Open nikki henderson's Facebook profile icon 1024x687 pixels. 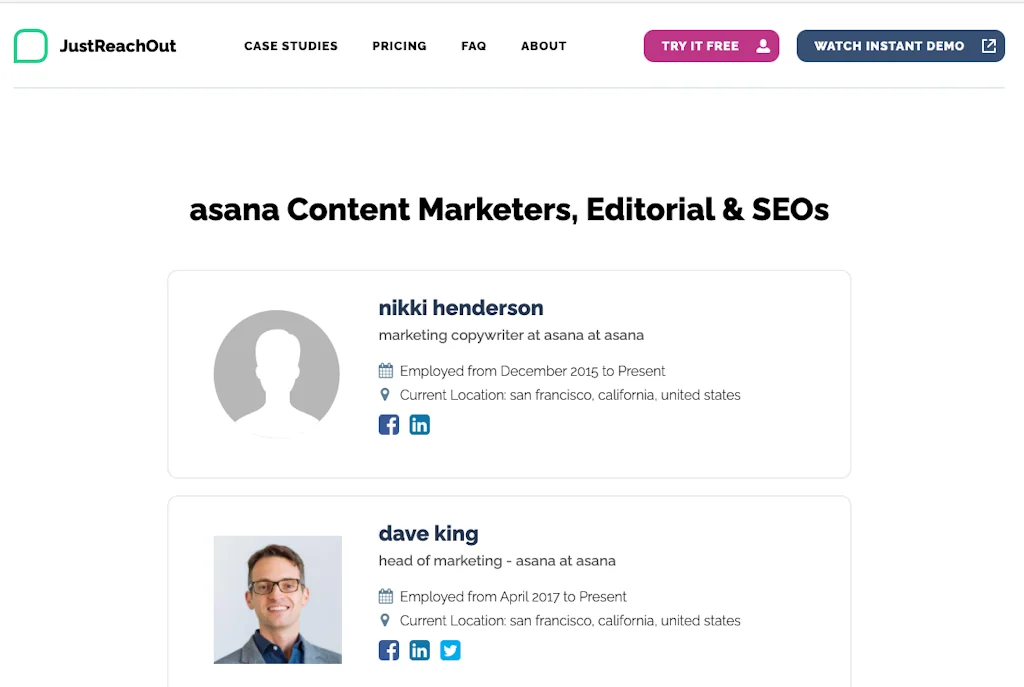(x=389, y=425)
